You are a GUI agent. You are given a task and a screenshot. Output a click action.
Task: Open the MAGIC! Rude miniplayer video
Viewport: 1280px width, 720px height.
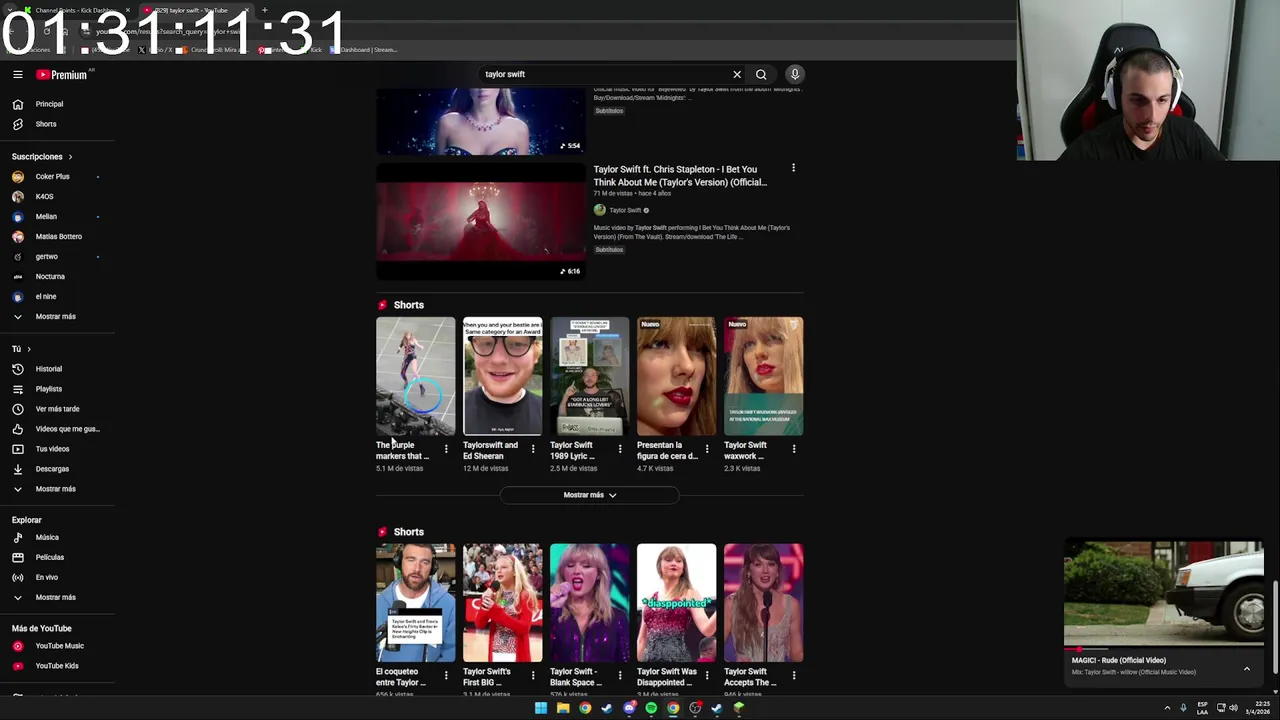coord(1164,595)
